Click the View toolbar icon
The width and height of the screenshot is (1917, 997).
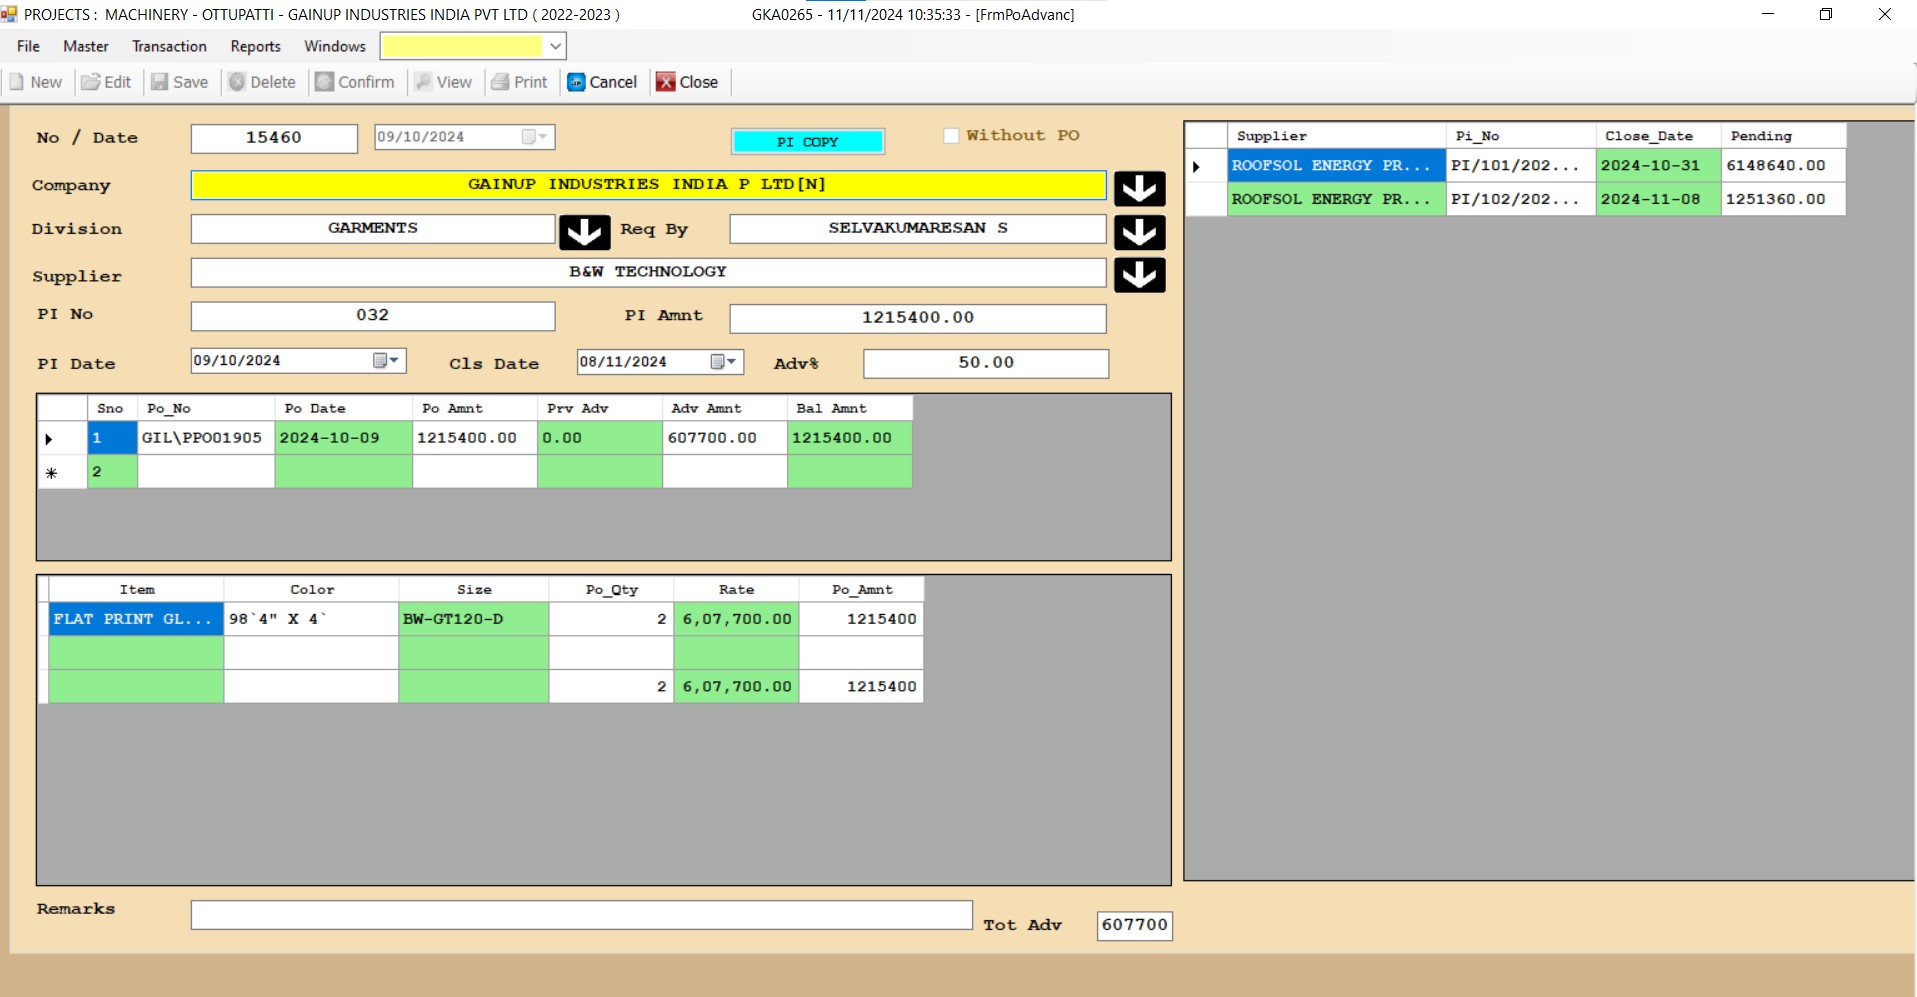tap(424, 82)
